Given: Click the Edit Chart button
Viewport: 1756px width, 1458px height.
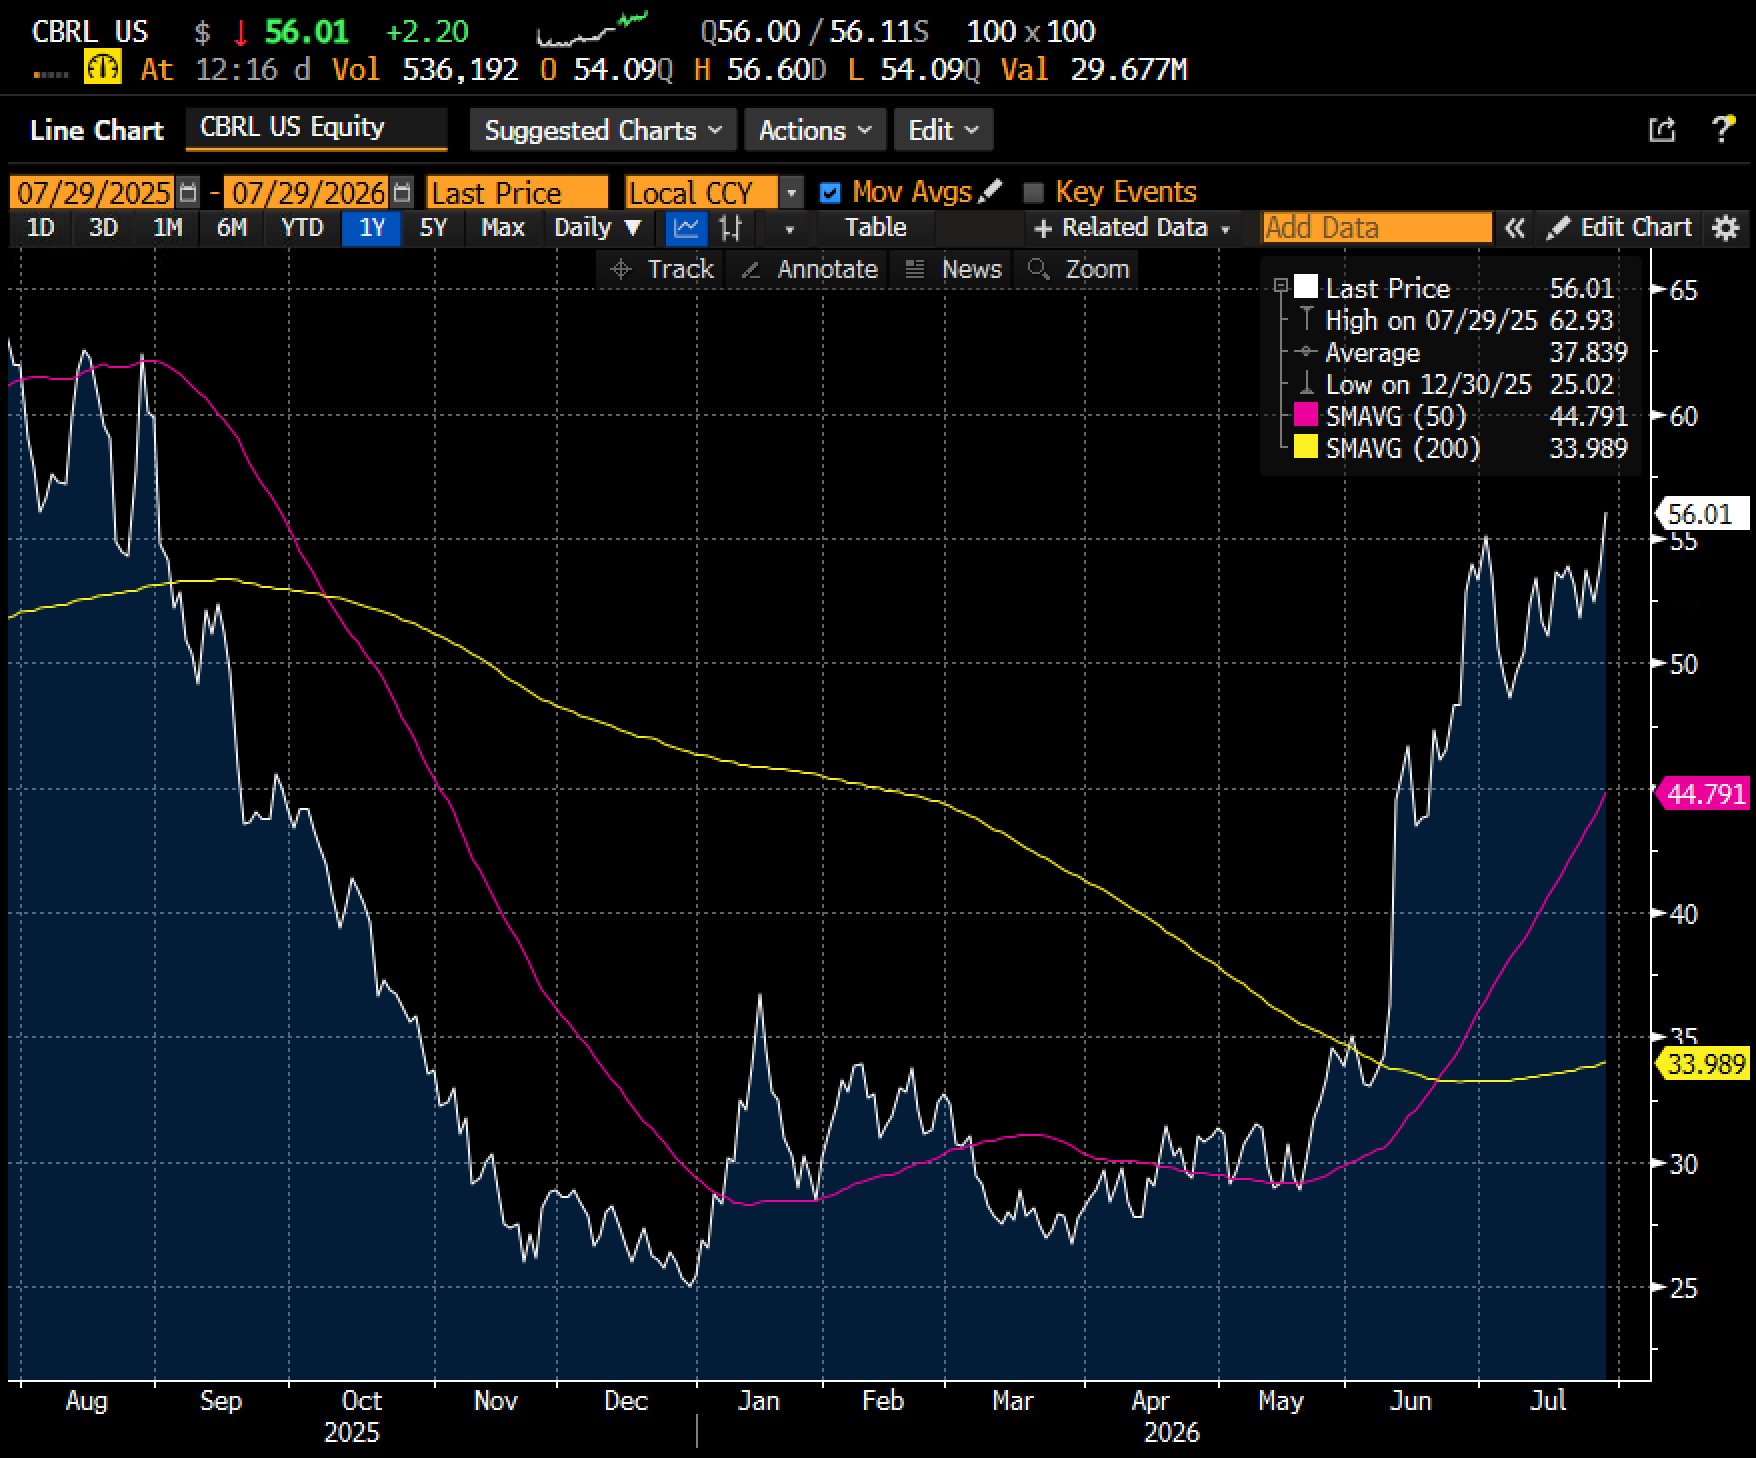Looking at the screenshot, I should 1620,228.
